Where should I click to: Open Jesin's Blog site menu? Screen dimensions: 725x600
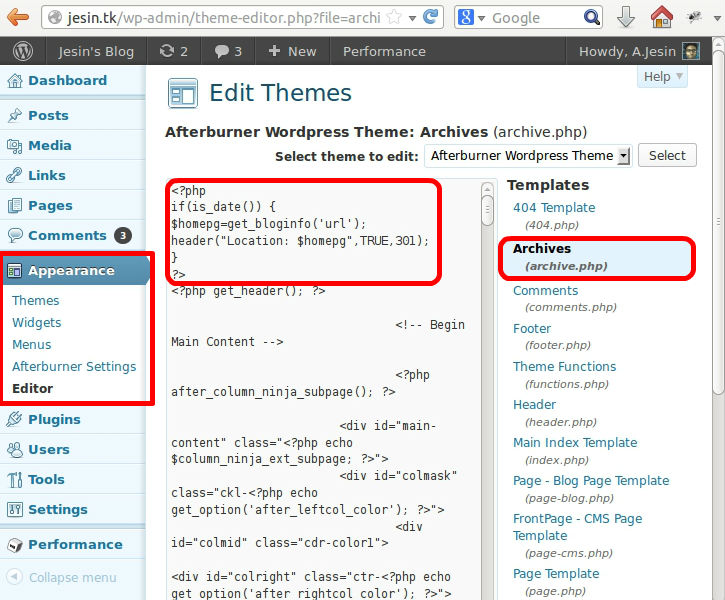point(96,51)
